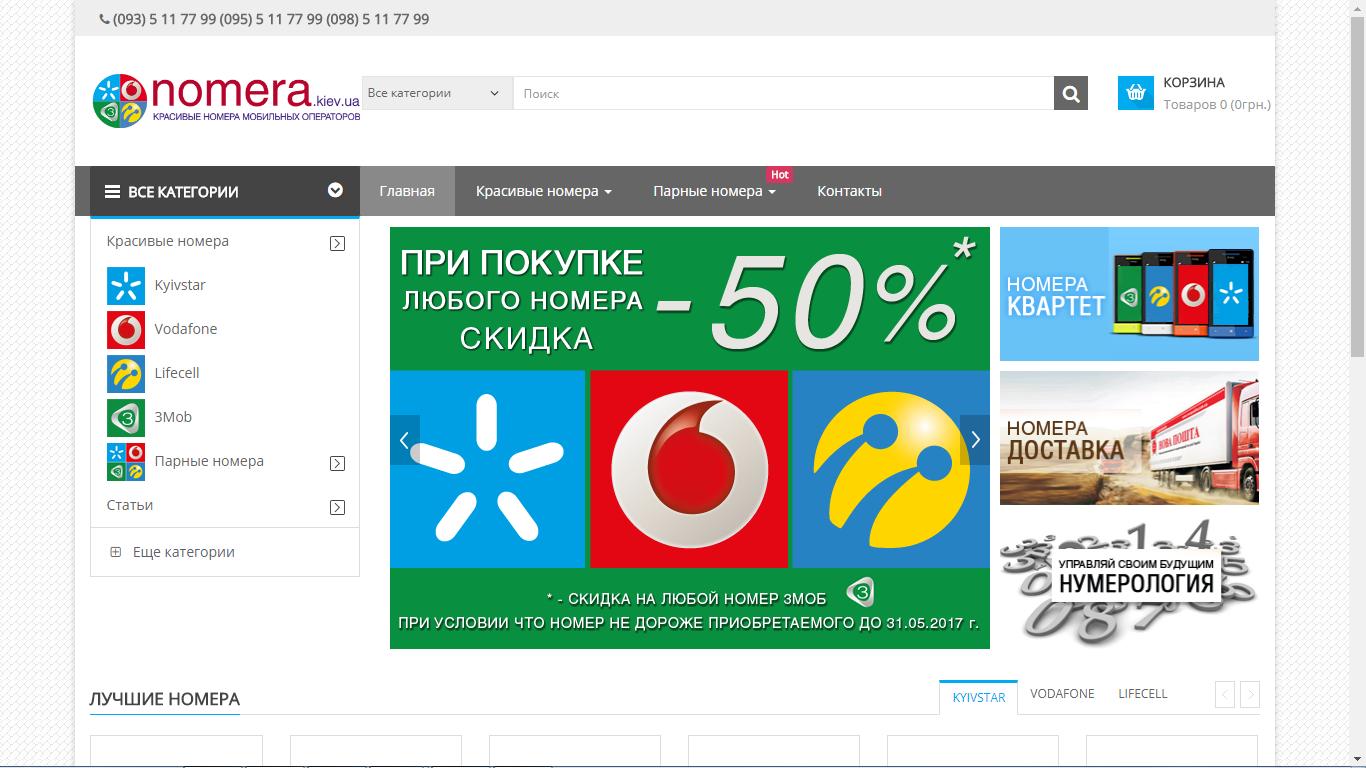This screenshot has height=768, width=1366.
Task: Show previous banner slide with left arrow
Action: point(404,440)
